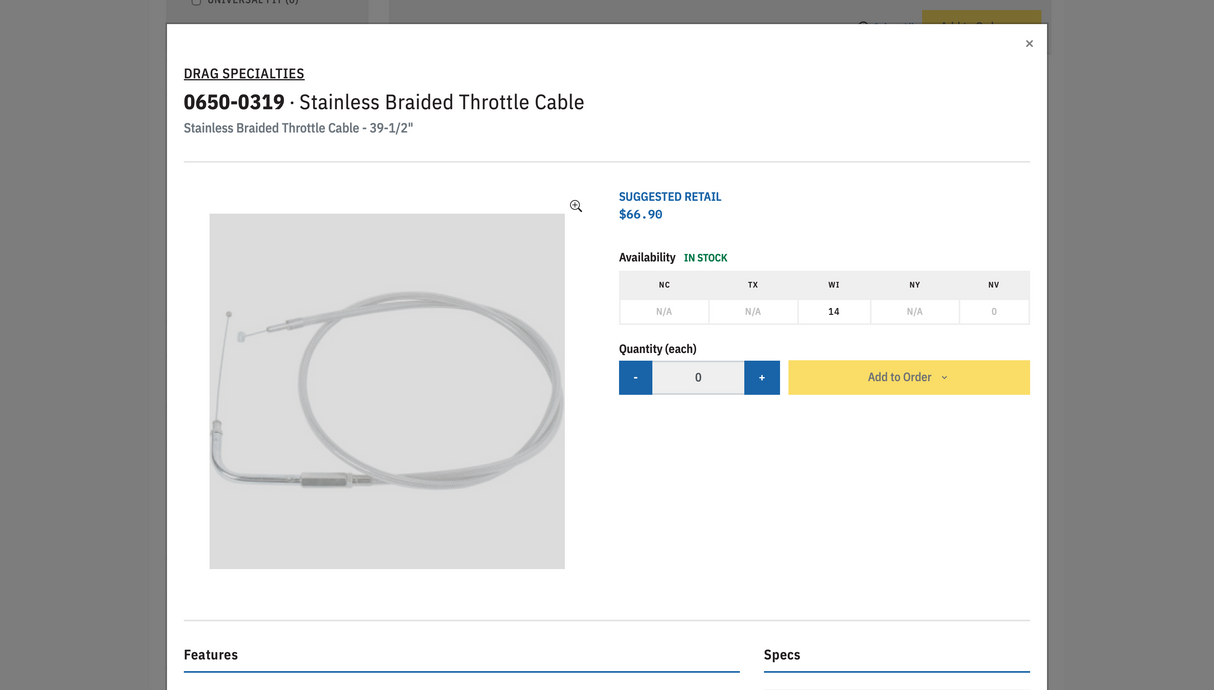Image resolution: width=1214 pixels, height=690 pixels.
Task: Increase quantity with the plus button
Action: click(762, 377)
